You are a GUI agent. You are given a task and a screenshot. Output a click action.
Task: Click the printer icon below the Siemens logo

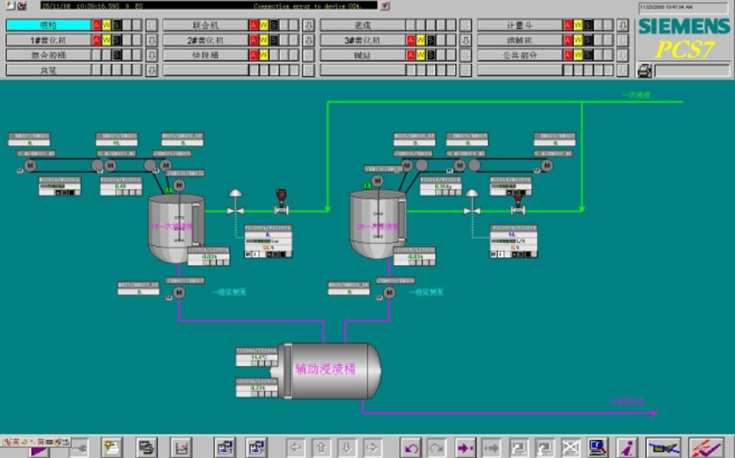click(x=645, y=69)
